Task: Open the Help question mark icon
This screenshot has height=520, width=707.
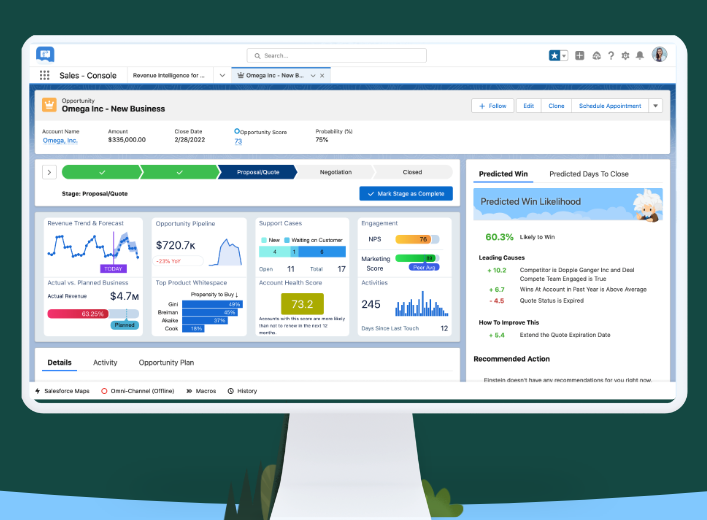Action: pos(611,56)
